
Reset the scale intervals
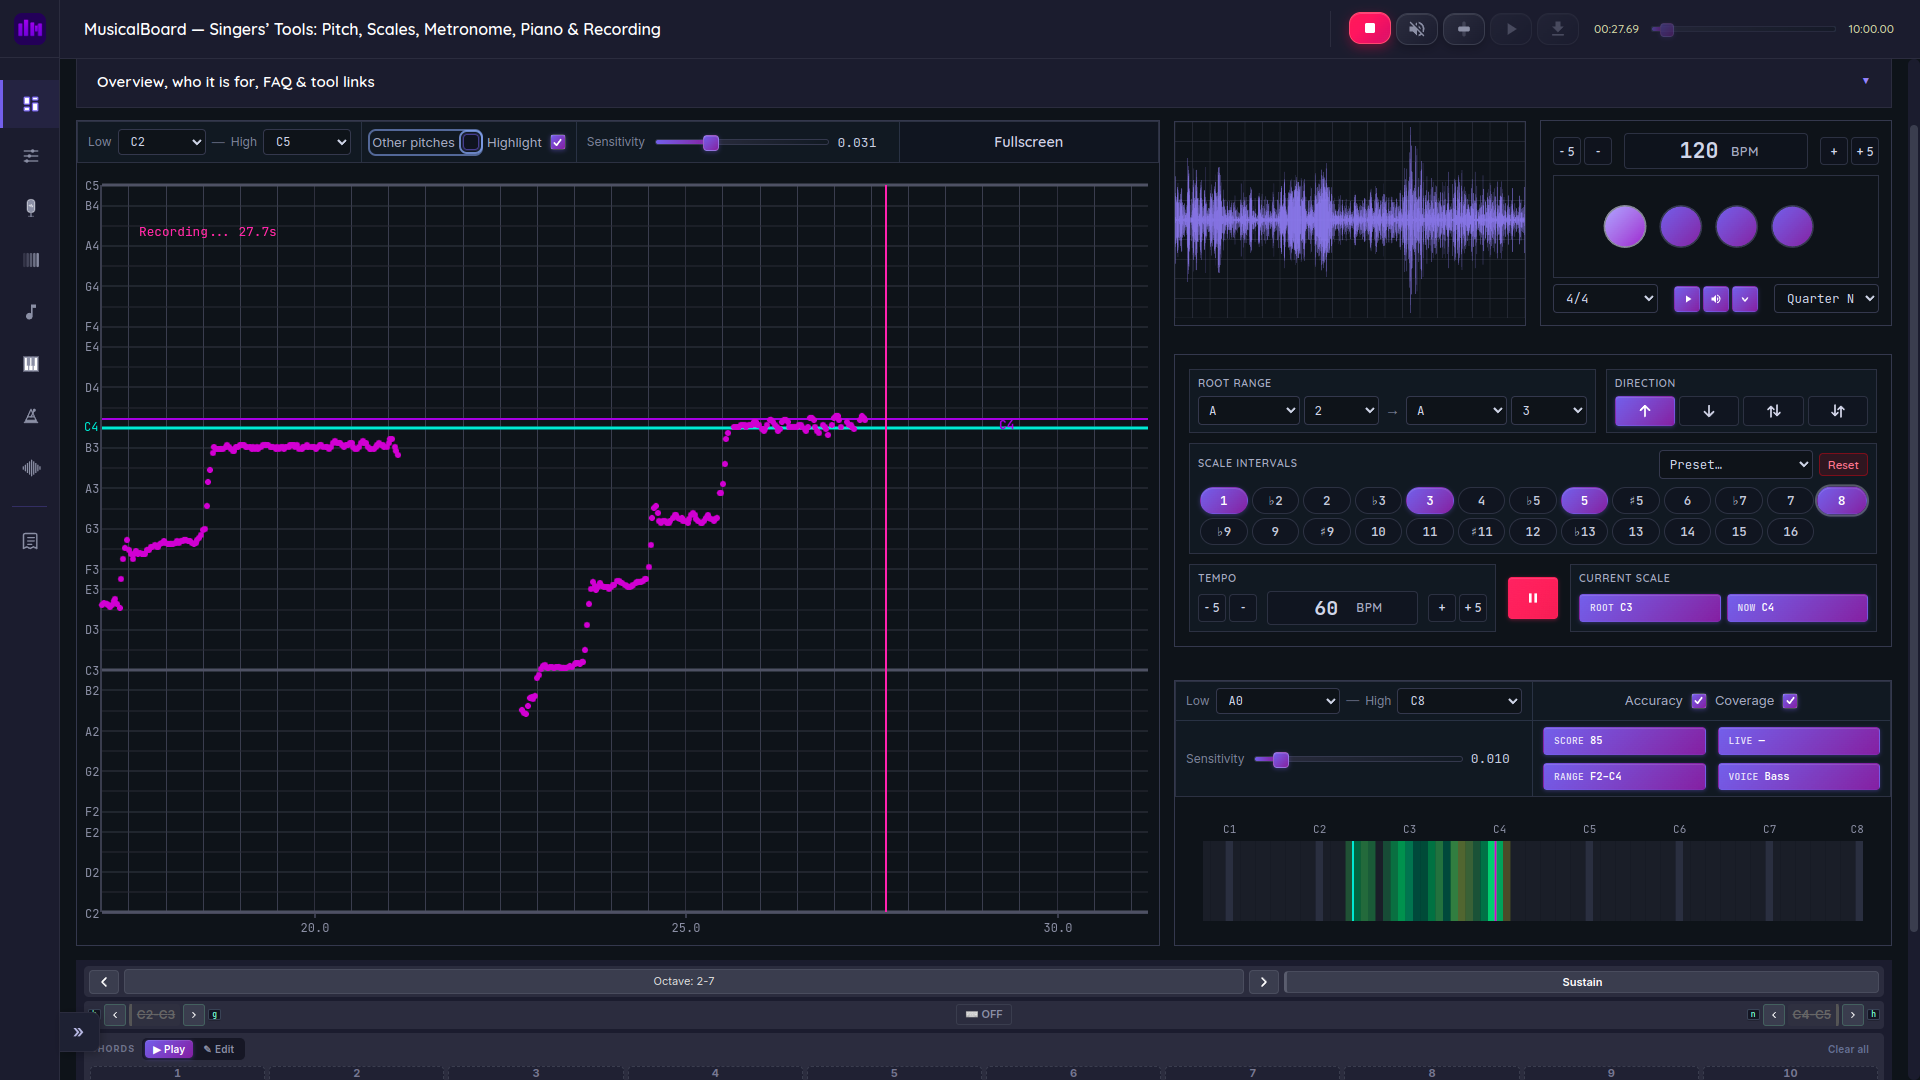[1842, 465]
